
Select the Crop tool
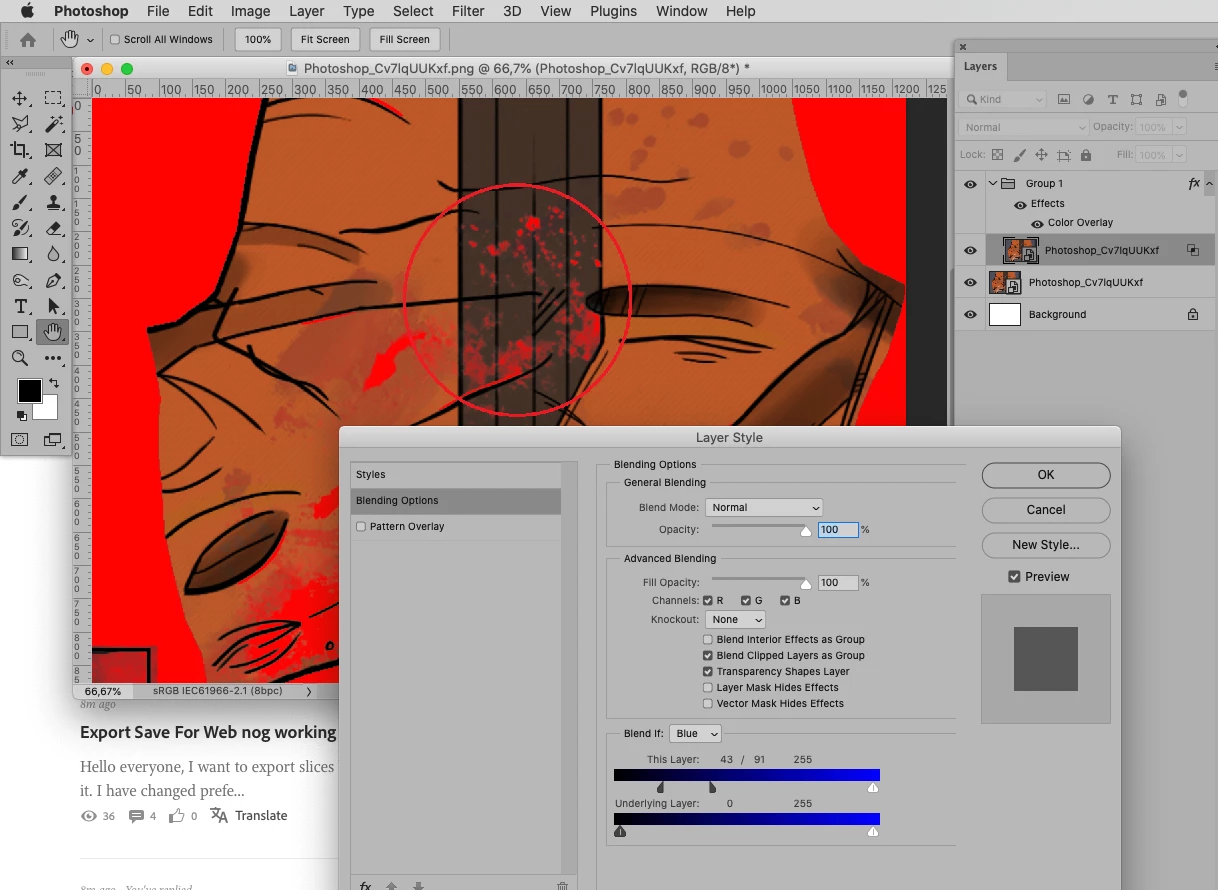point(20,150)
